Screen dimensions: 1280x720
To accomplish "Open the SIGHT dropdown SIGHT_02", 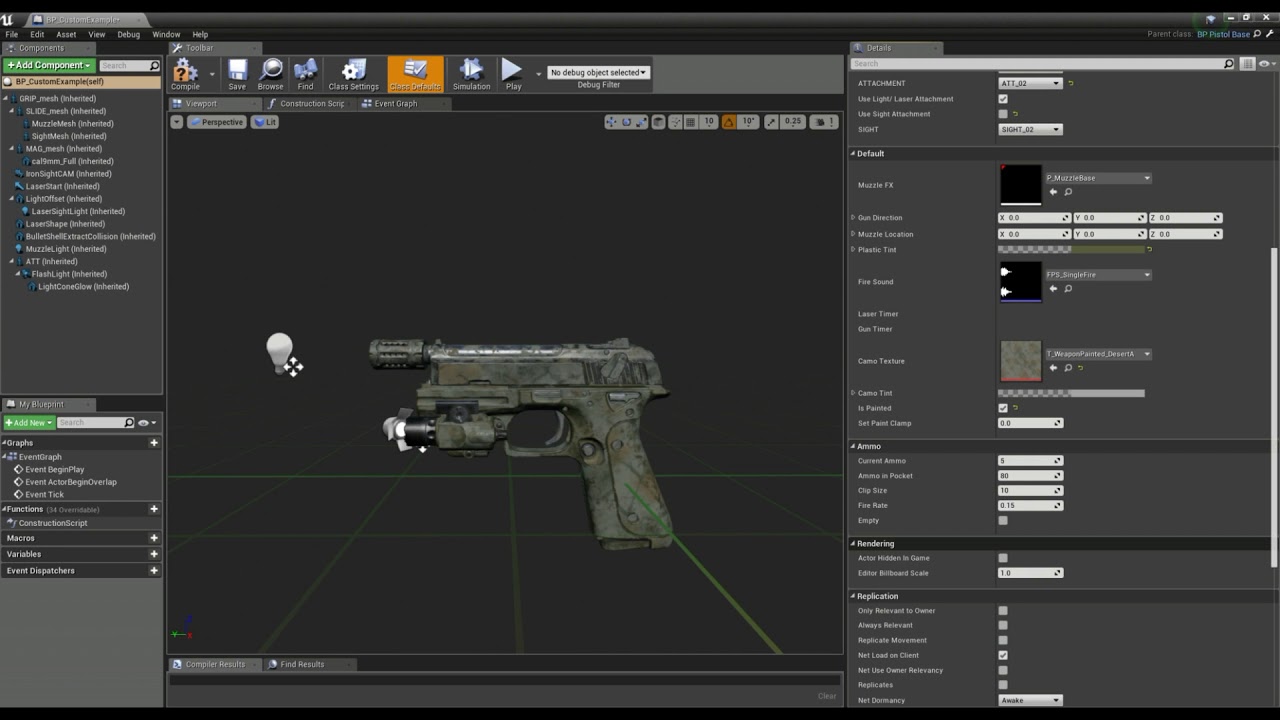I will coord(1030,129).
